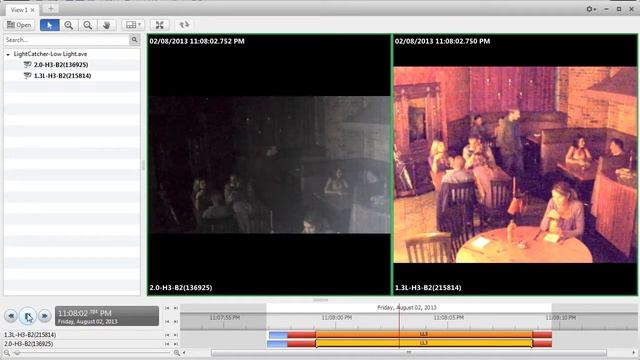The height and width of the screenshot is (360, 640).
Task: Click the timeline zoom in magnifier
Action: click(x=176, y=353)
